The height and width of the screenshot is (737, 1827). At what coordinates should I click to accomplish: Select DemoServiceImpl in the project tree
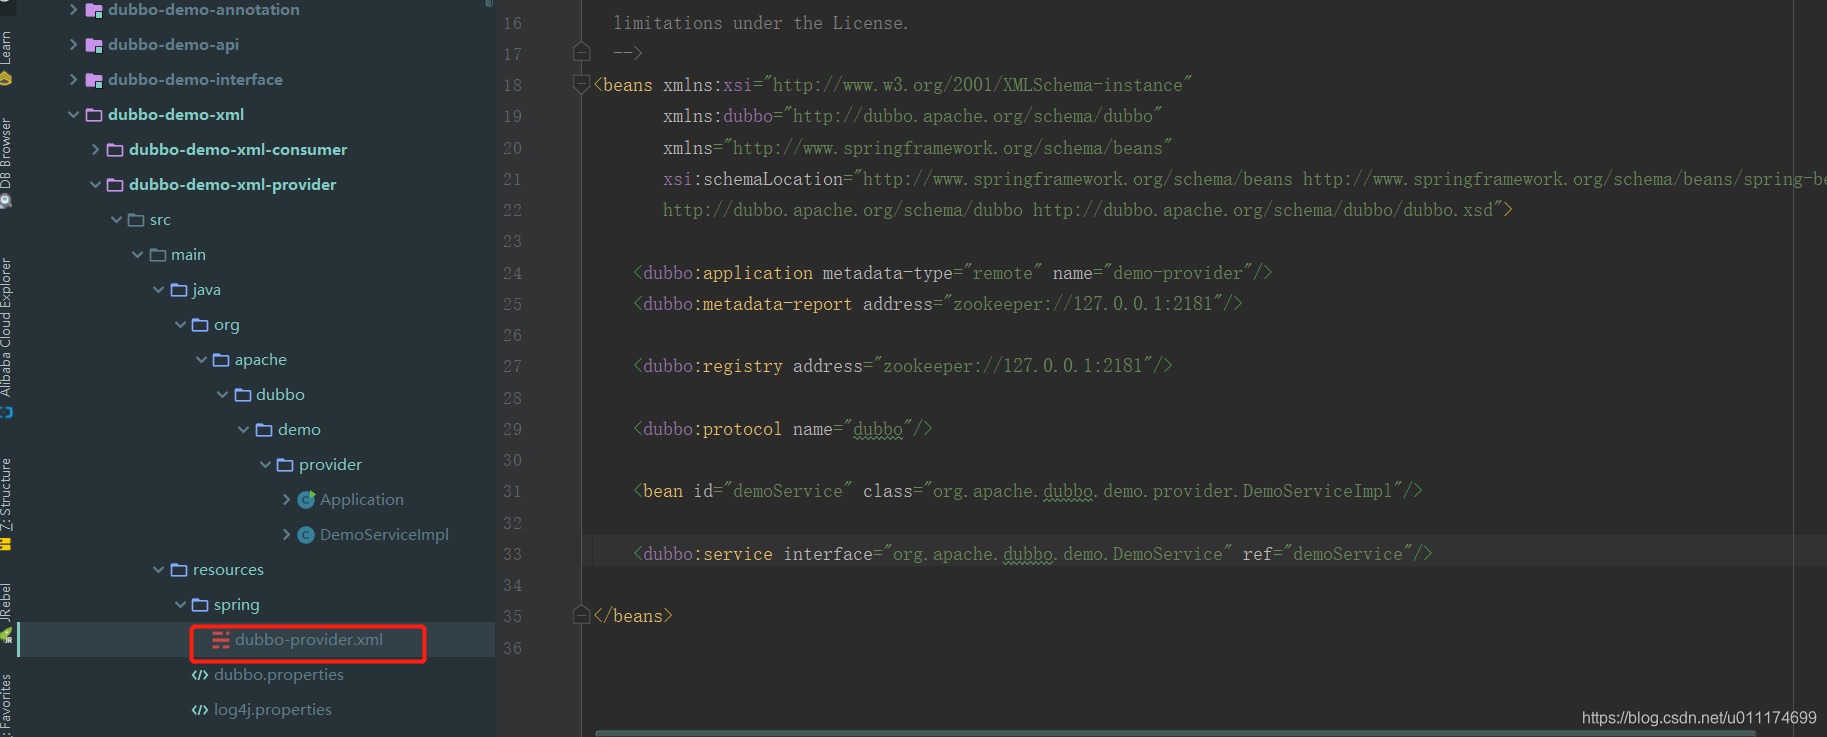(x=384, y=535)
